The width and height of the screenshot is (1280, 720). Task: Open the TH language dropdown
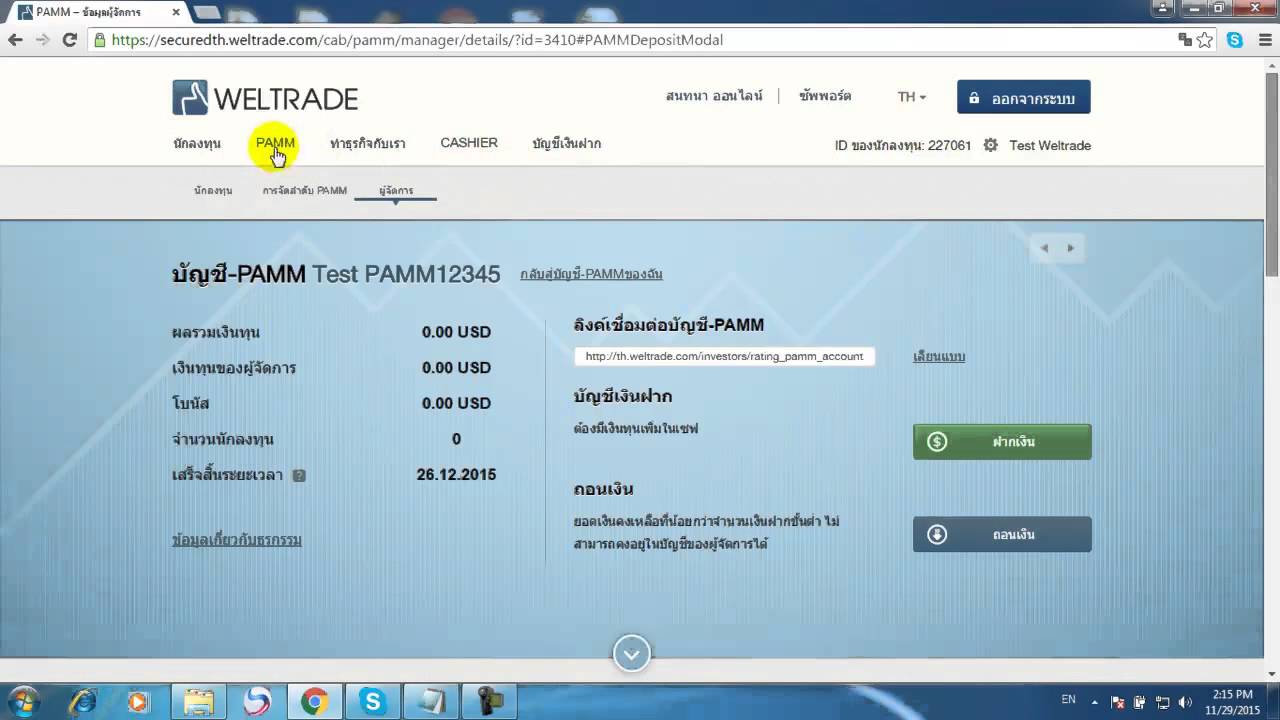[912, 97]
